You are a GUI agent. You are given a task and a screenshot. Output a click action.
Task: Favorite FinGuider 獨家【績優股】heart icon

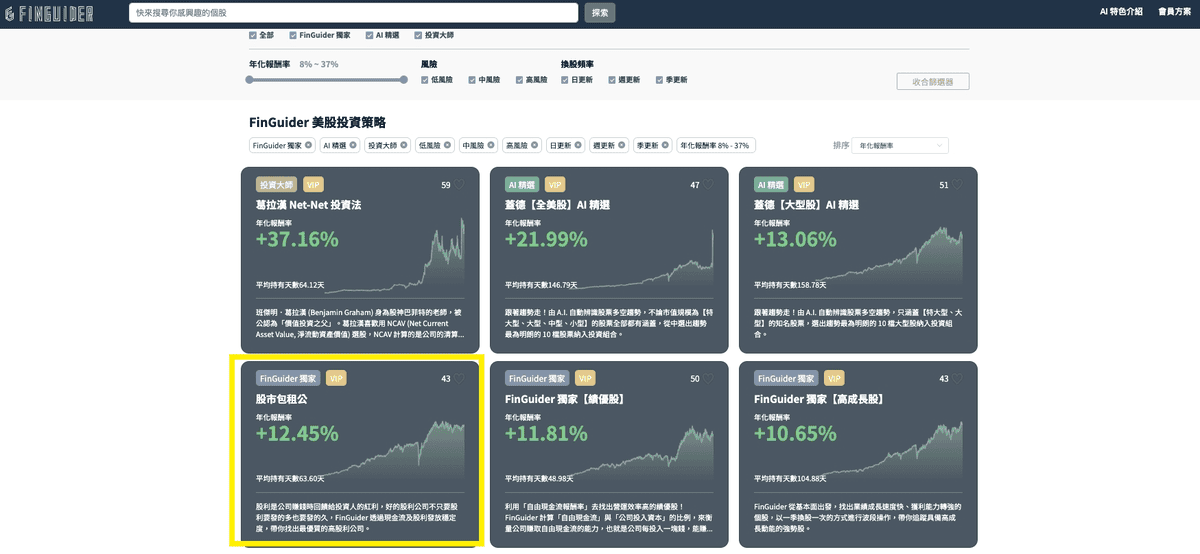pos(708,379)
